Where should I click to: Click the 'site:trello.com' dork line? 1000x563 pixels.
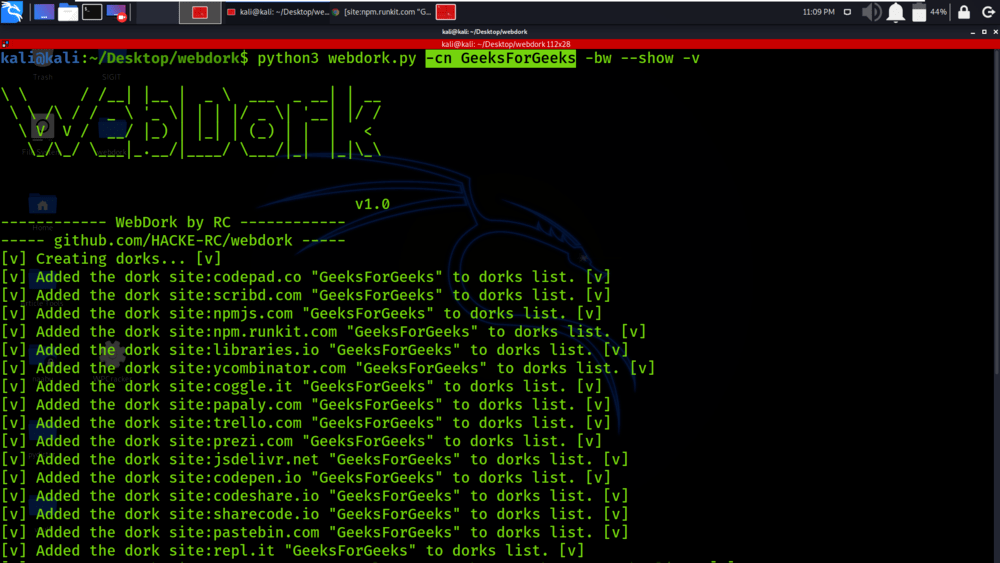305,423
